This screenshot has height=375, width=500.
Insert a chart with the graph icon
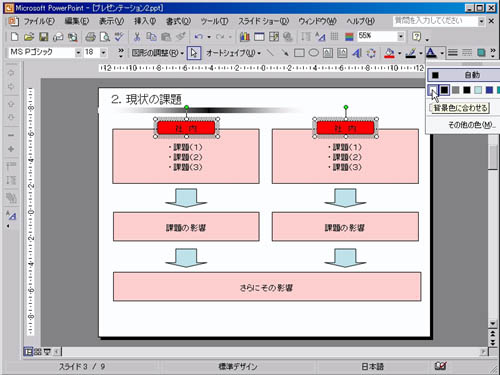245,37
